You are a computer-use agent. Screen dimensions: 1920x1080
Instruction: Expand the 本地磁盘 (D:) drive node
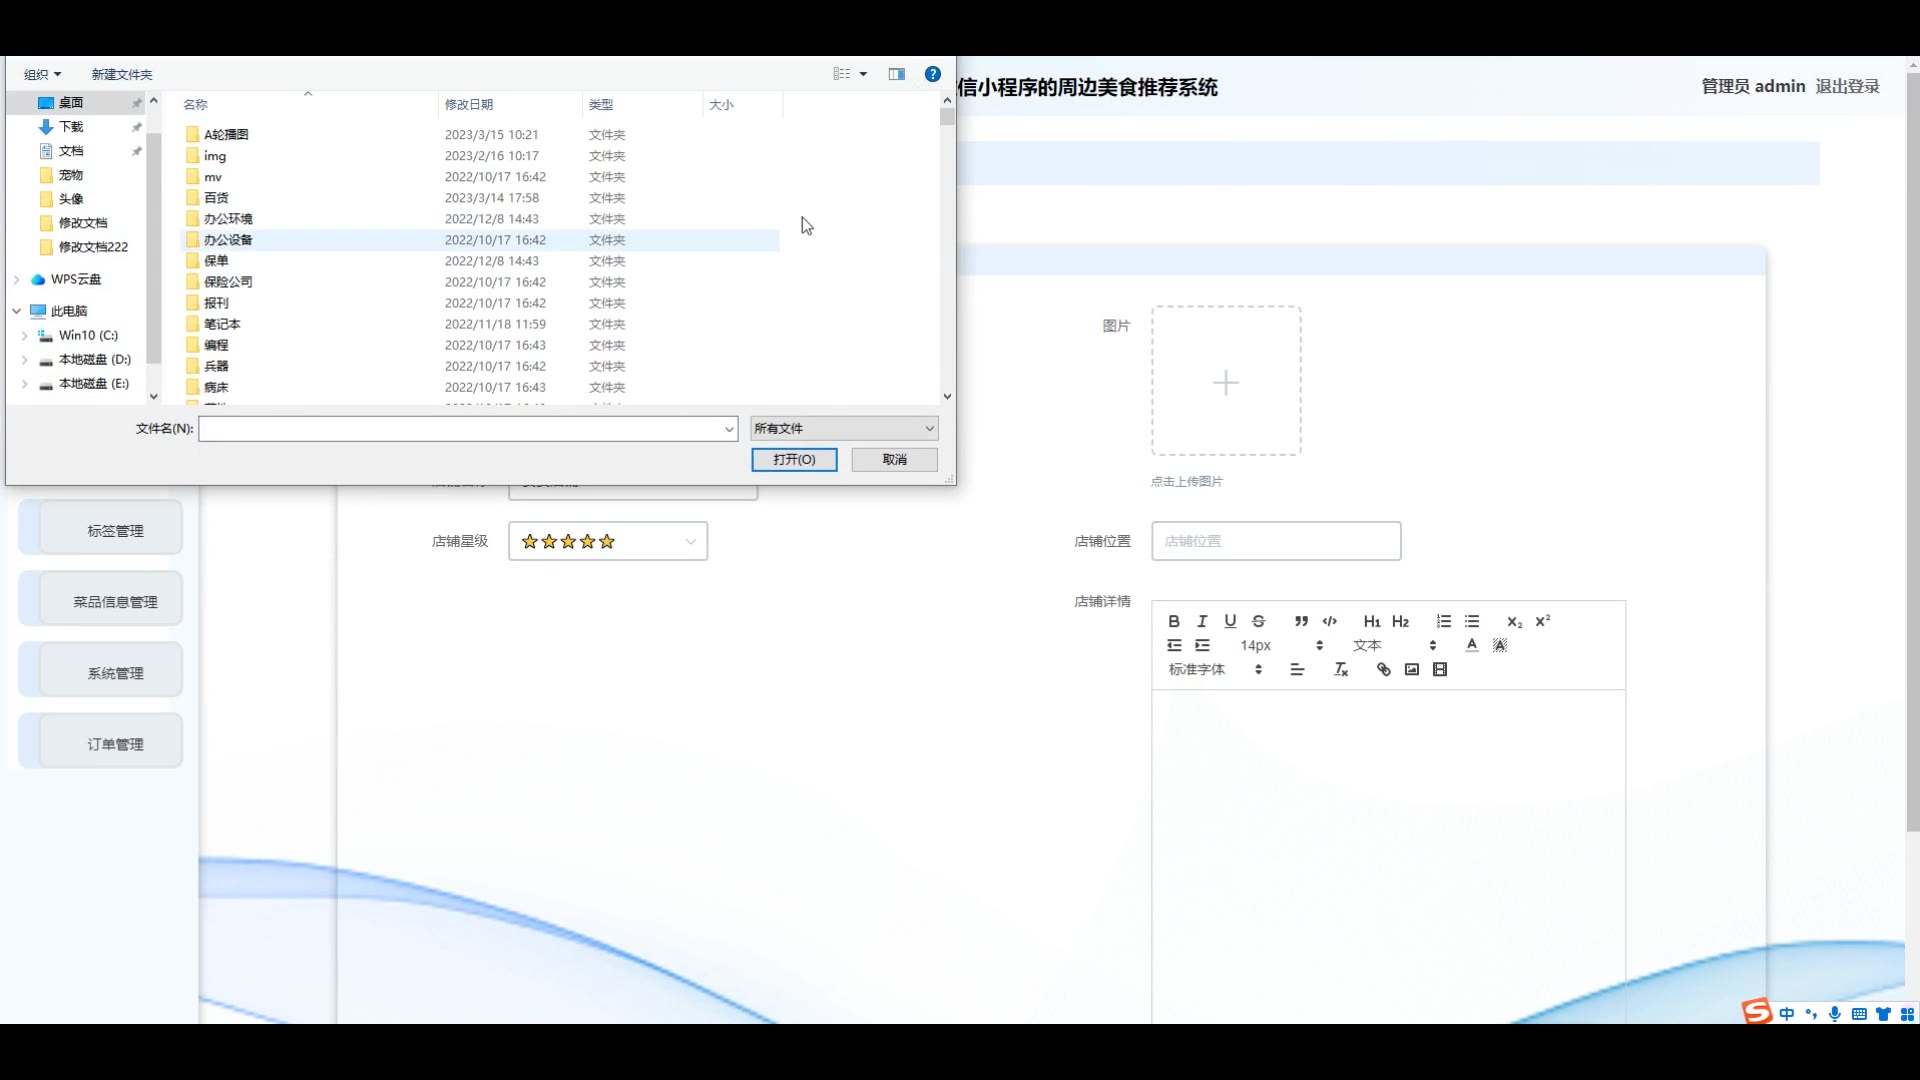[x=25, y=360]
